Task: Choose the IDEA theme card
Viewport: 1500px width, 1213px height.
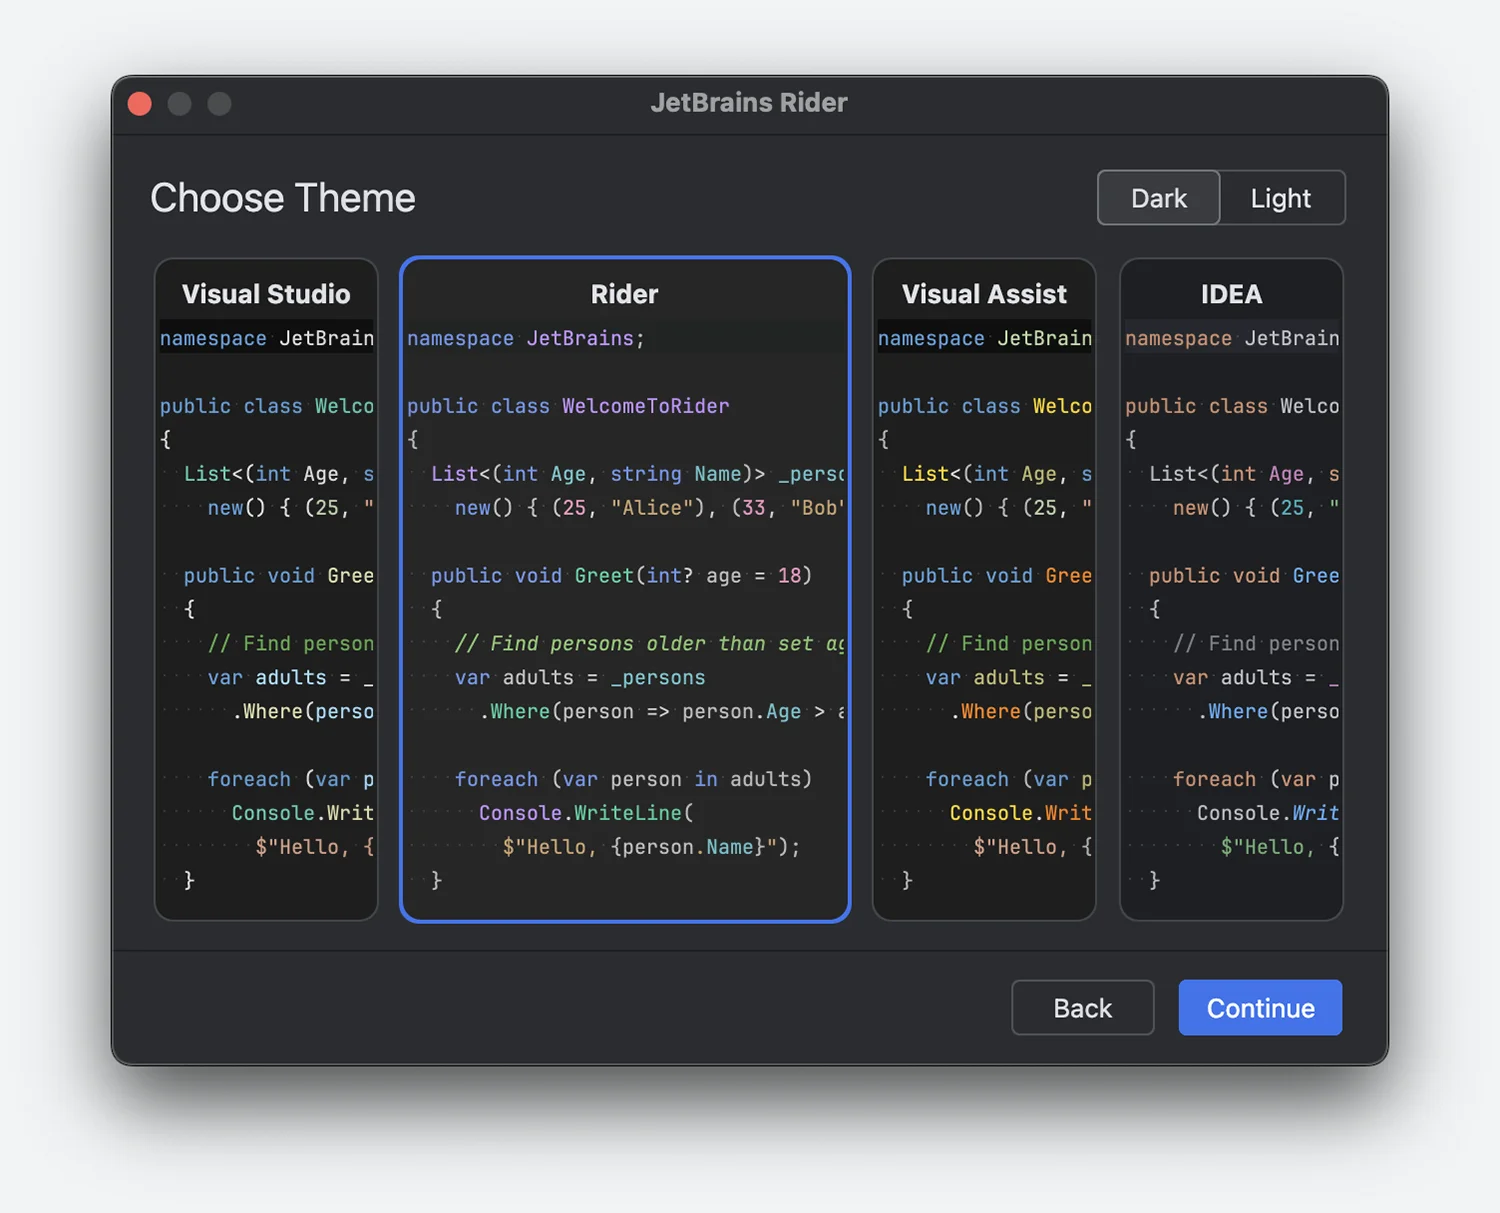Action: (x=1231, y=589)
